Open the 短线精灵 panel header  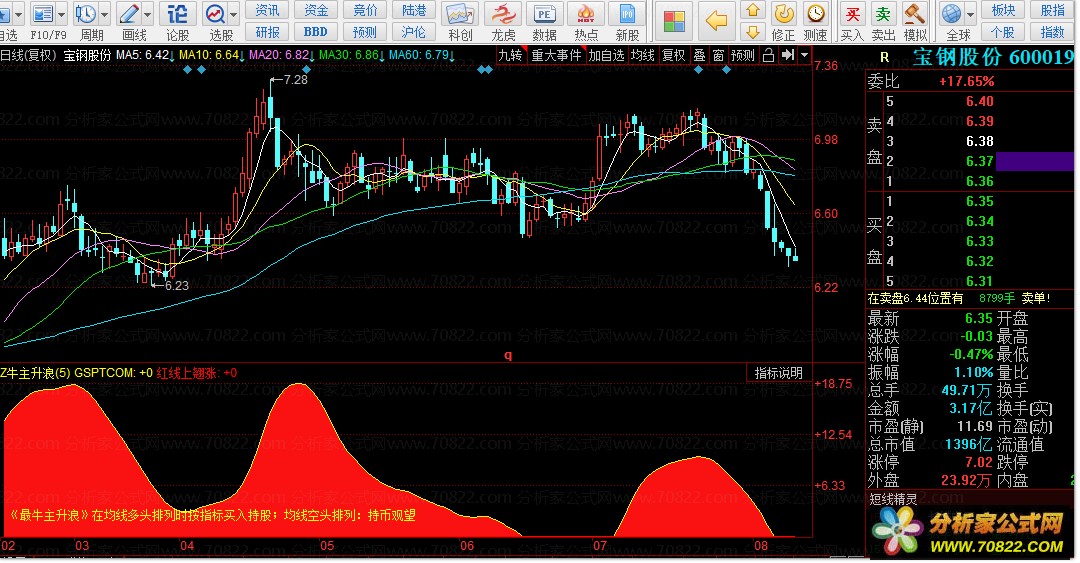point(893,498)
